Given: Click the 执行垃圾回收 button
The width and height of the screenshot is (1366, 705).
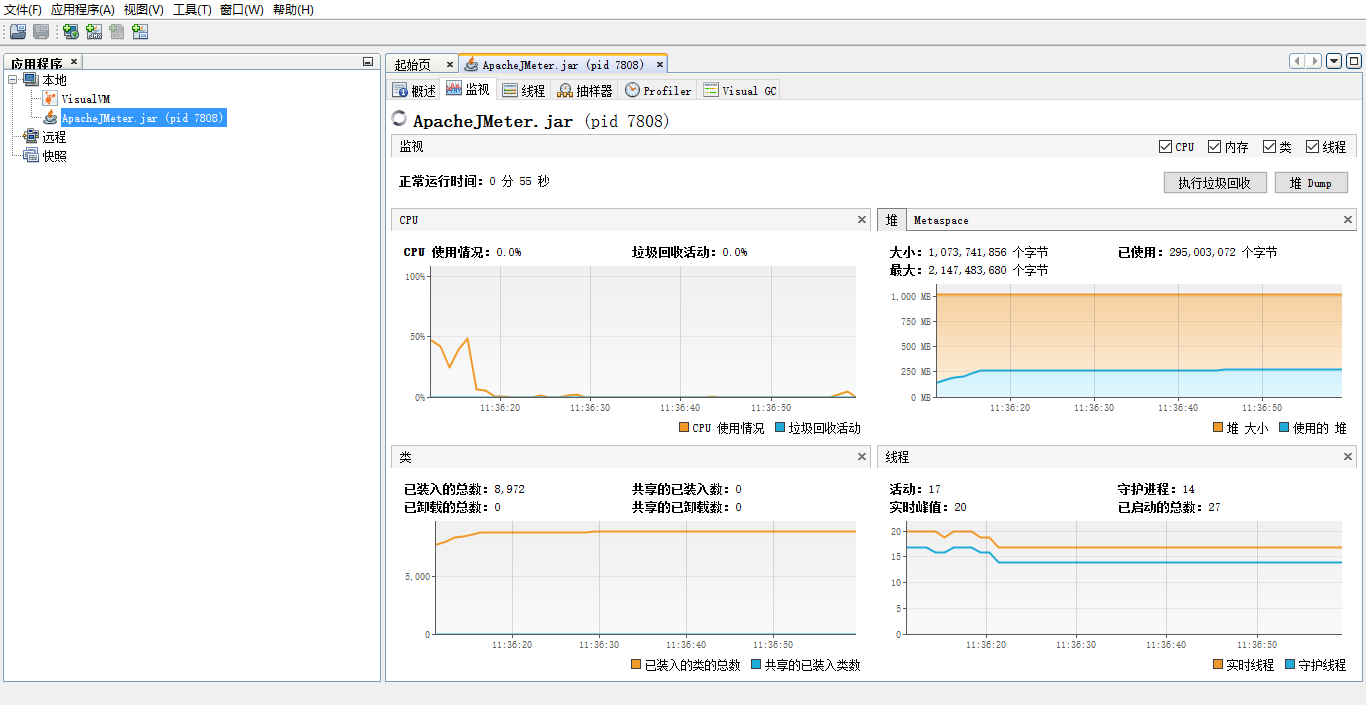Looking at the screenshot, I should (1215, 183).
